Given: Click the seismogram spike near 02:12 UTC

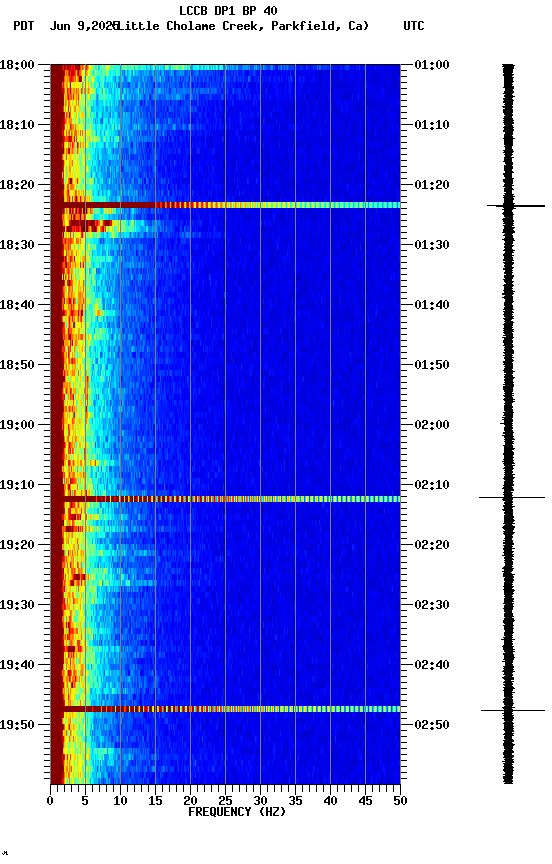Looking at the screenshot, I should [x=512, y=498].
